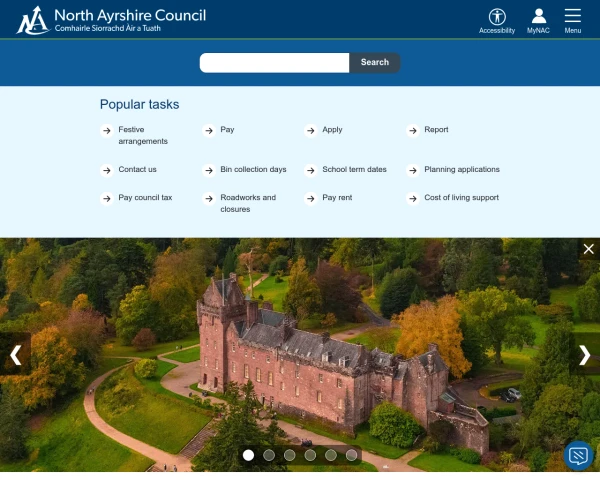Open the MyNAC account icon
Screen dimensions: 600x480
pos(538,18)
